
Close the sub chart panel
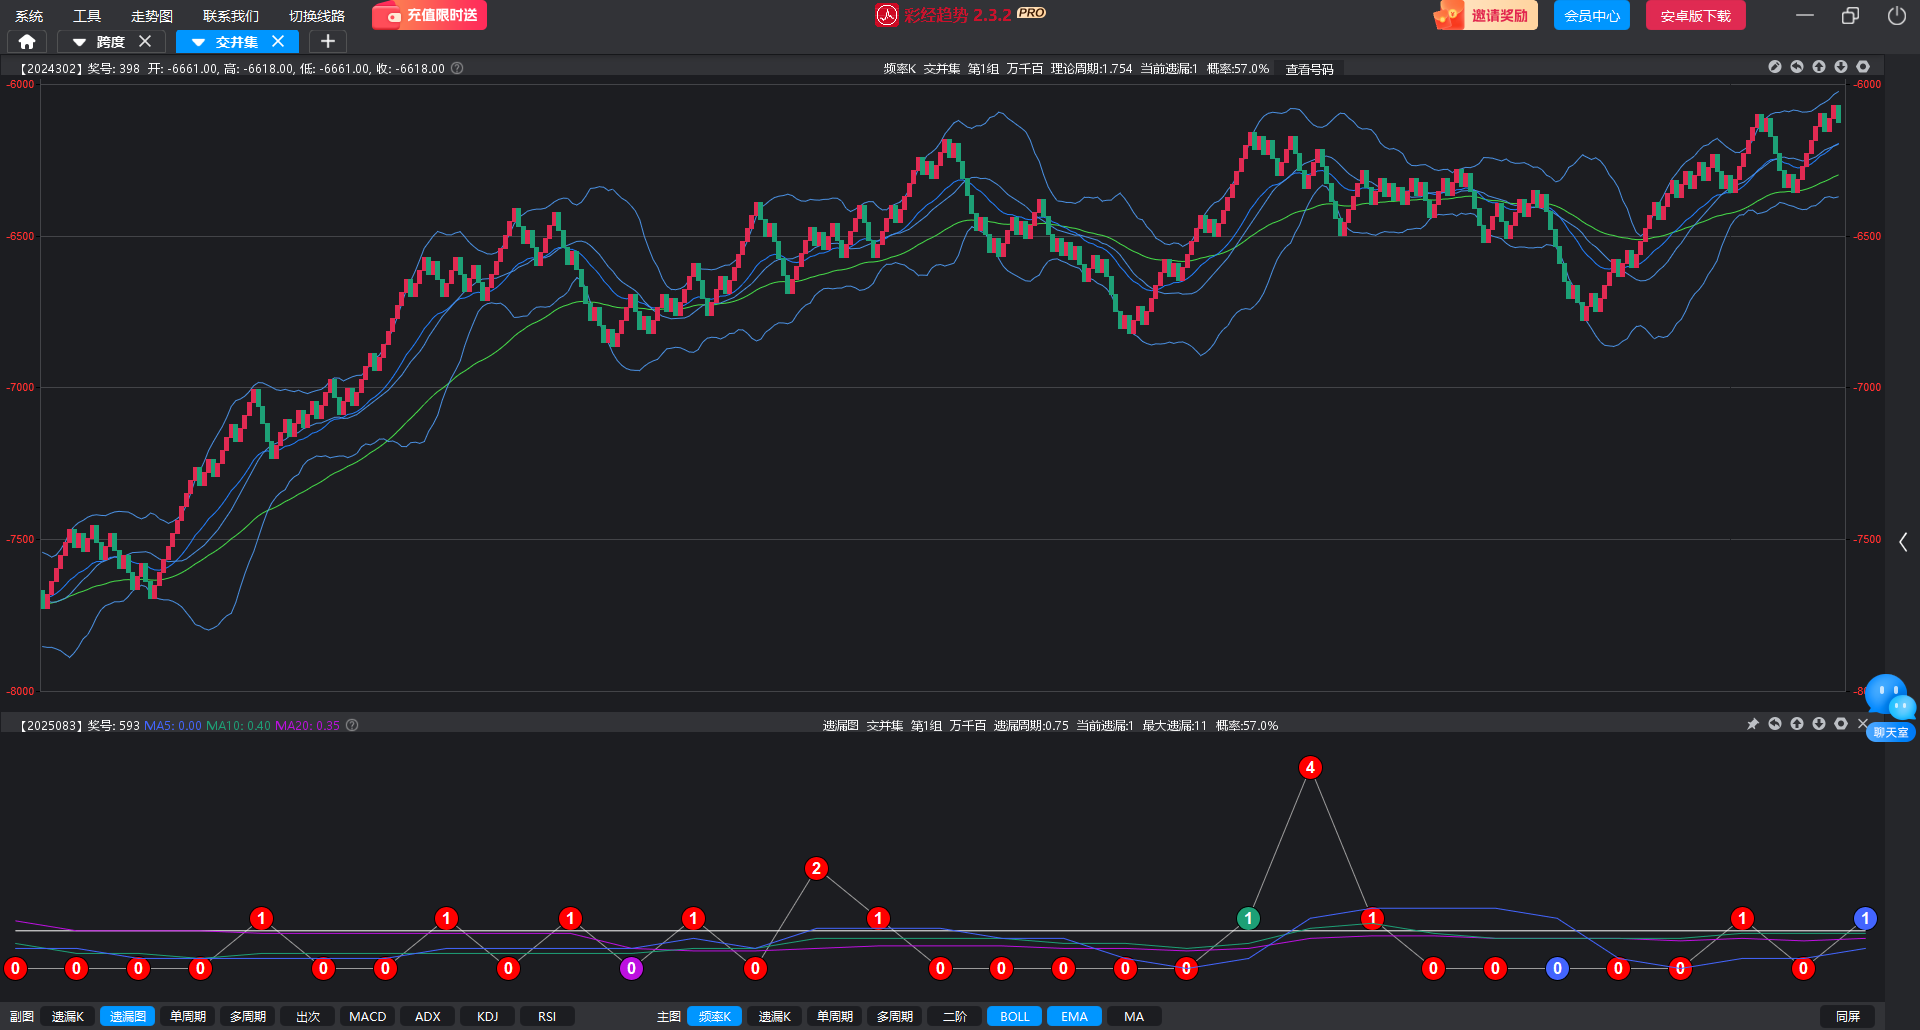coord(1863,724)
